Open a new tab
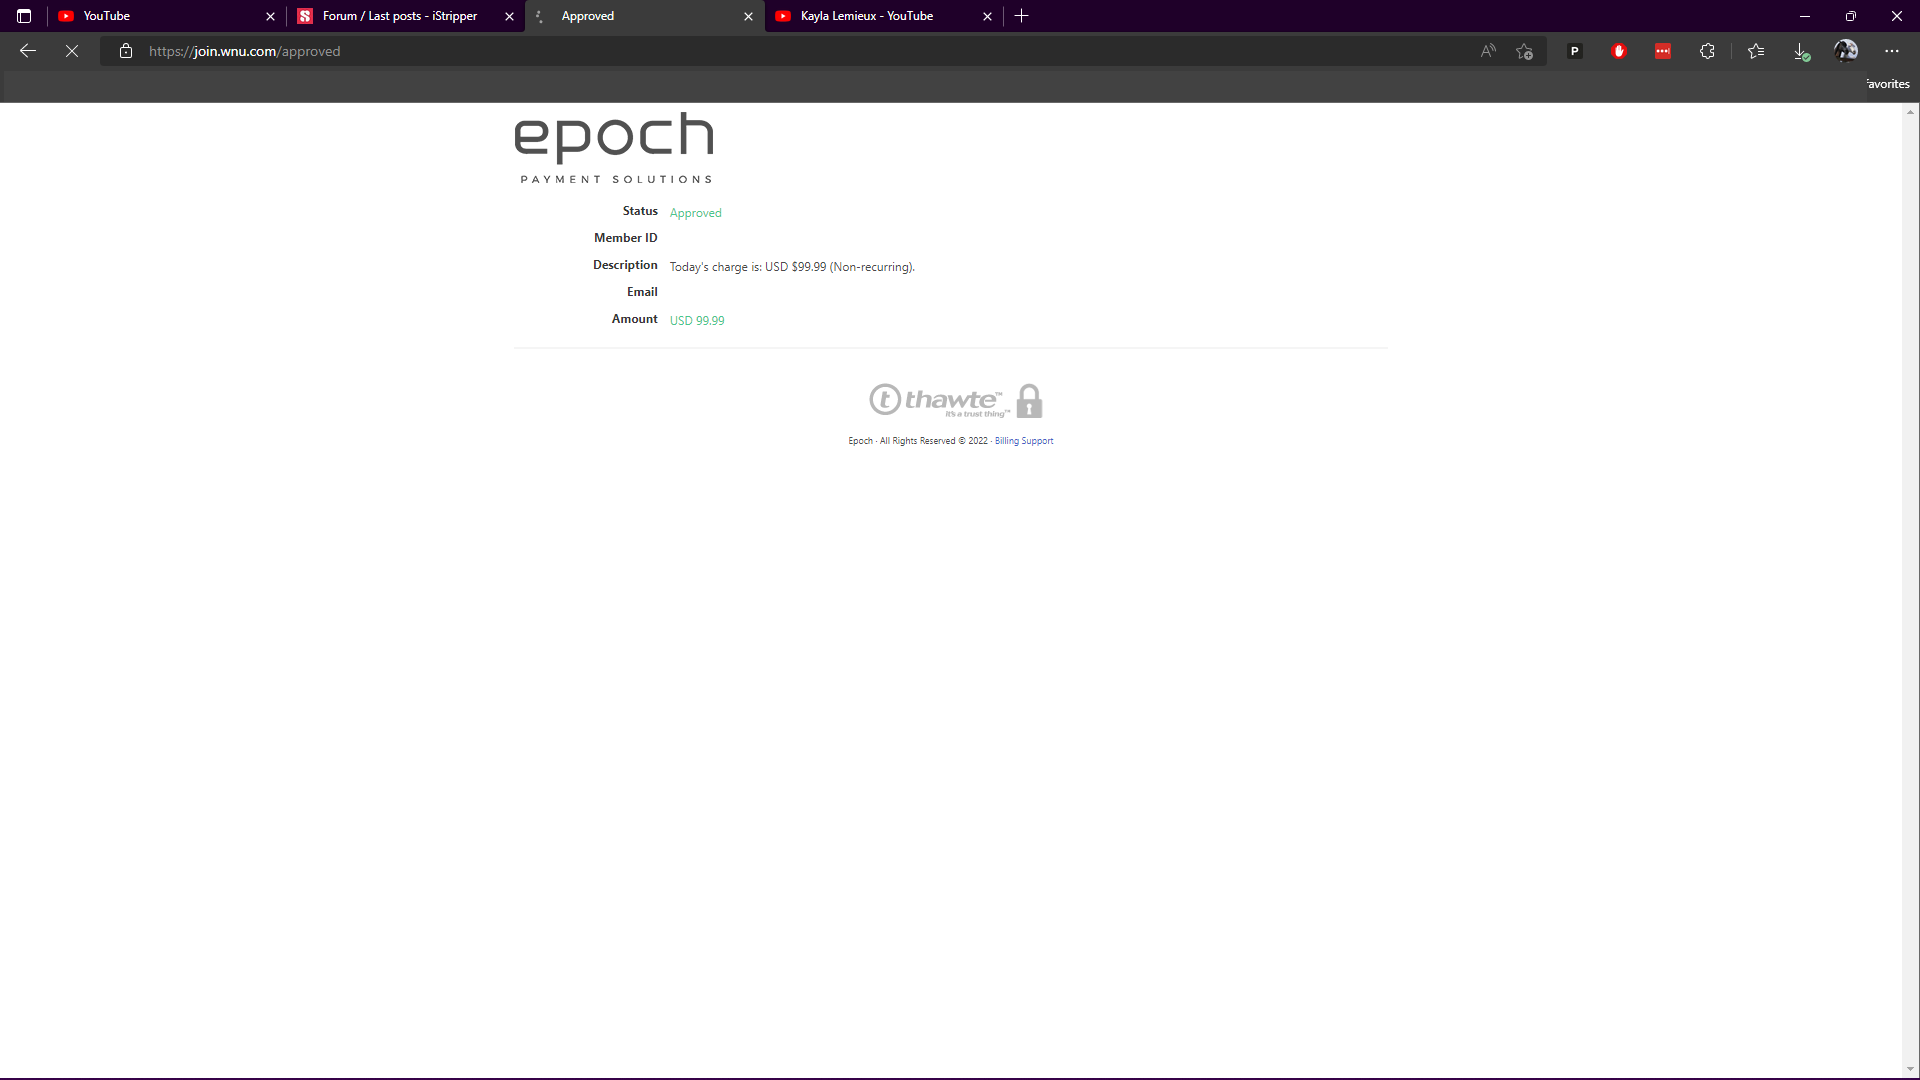 (1022, 16)
